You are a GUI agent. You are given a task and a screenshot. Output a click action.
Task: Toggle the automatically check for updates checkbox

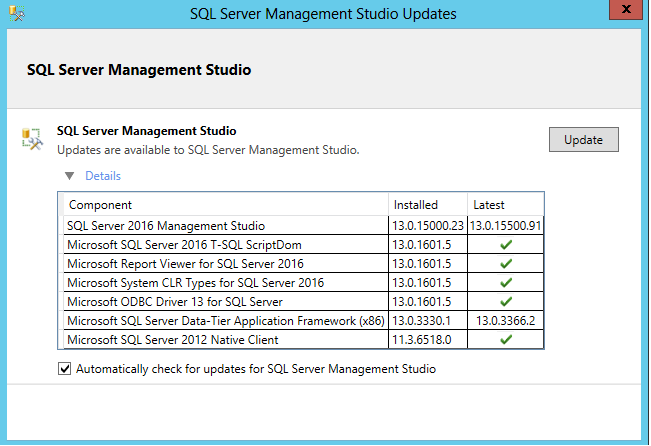click(x=65, y=369)
